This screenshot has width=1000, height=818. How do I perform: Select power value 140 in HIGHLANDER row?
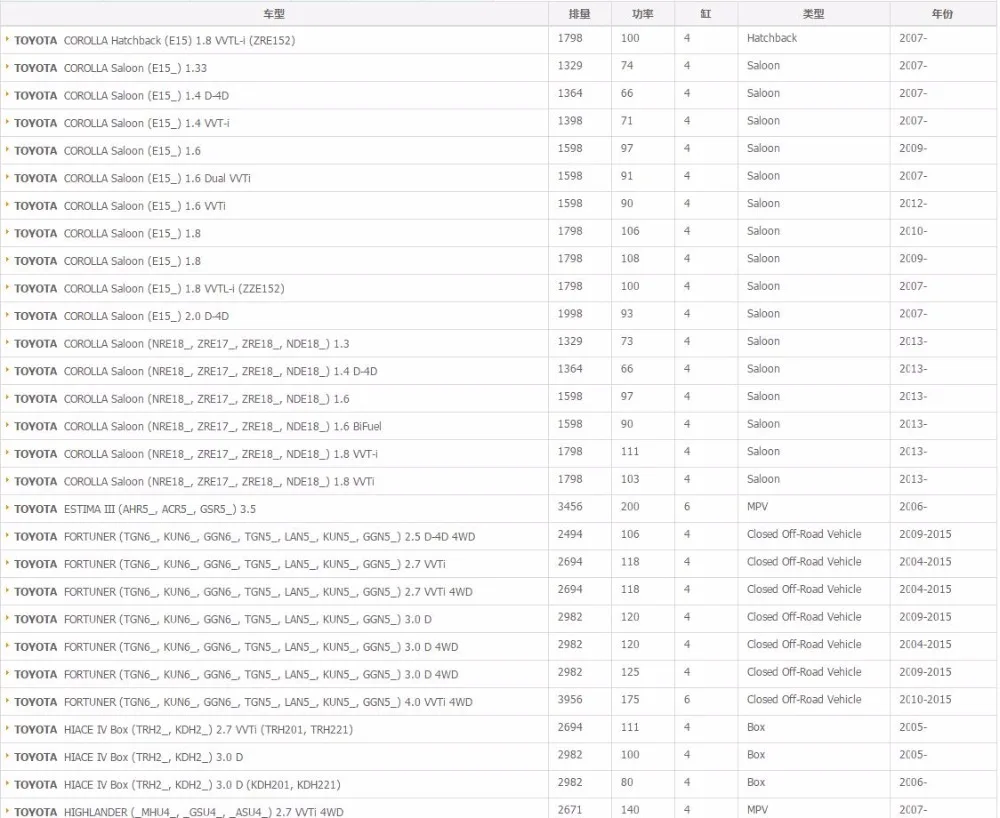(630, 810)
